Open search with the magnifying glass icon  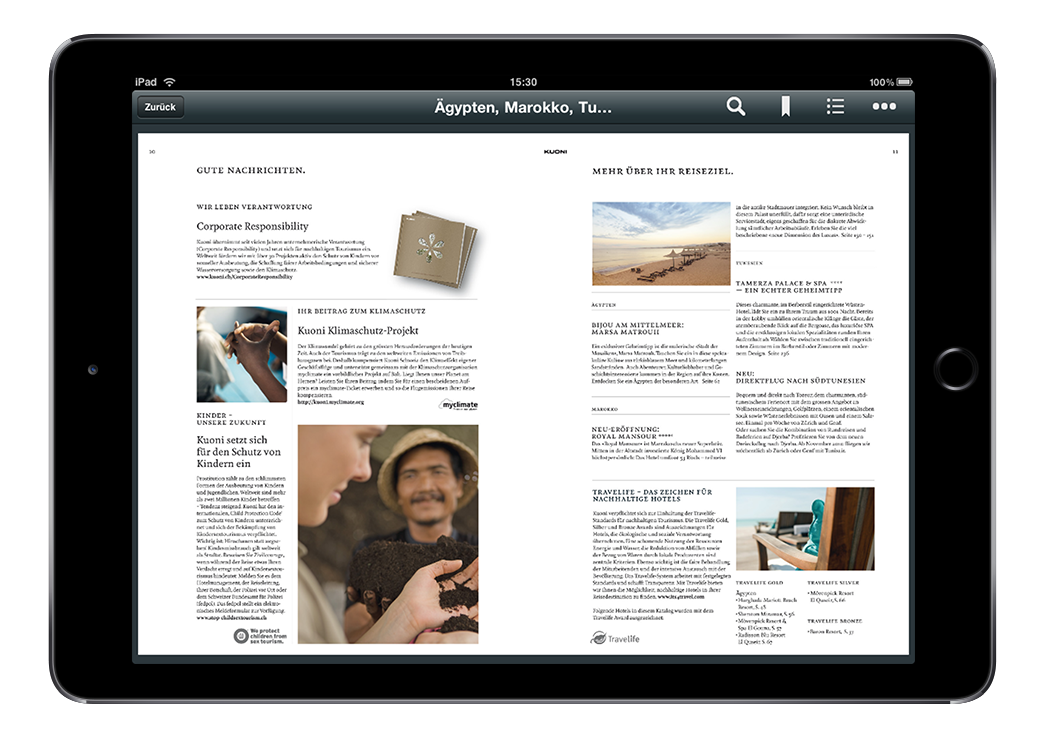click(736, 107)
